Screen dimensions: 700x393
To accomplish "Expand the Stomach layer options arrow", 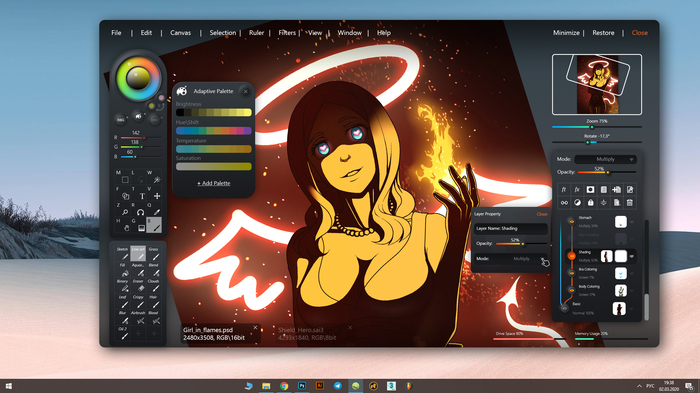I will [x=632, y=222].
